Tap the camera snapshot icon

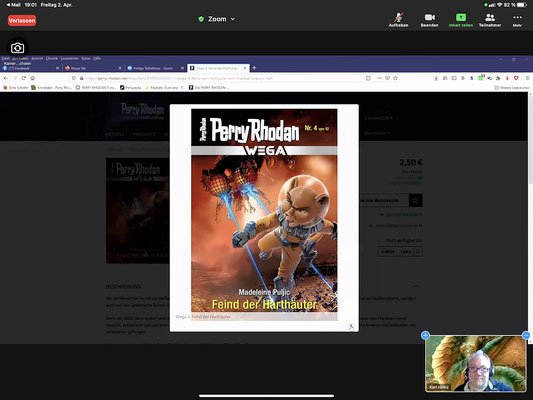click(x=17, y=48)
